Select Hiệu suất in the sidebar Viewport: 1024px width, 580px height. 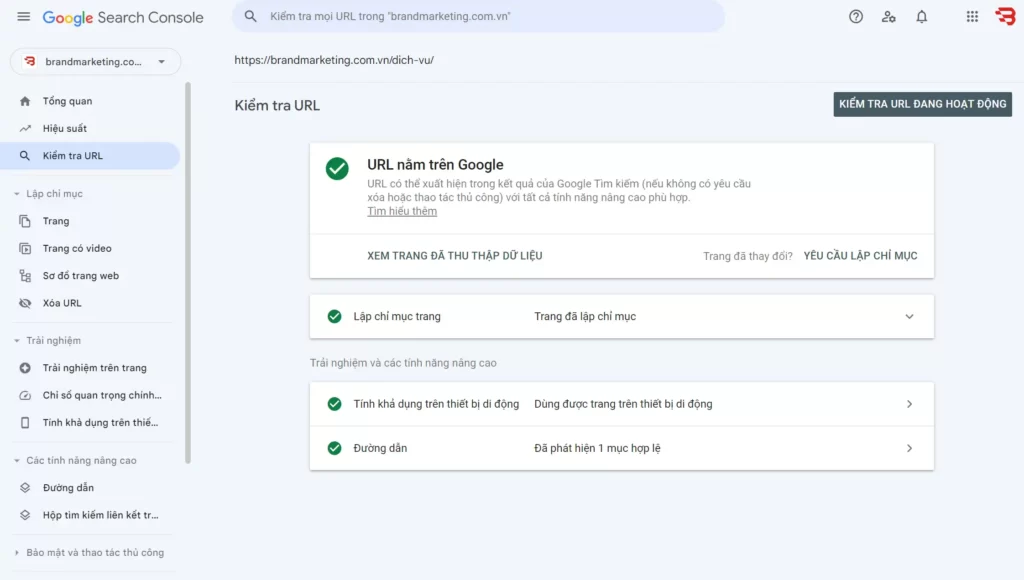tap(64, 128)
